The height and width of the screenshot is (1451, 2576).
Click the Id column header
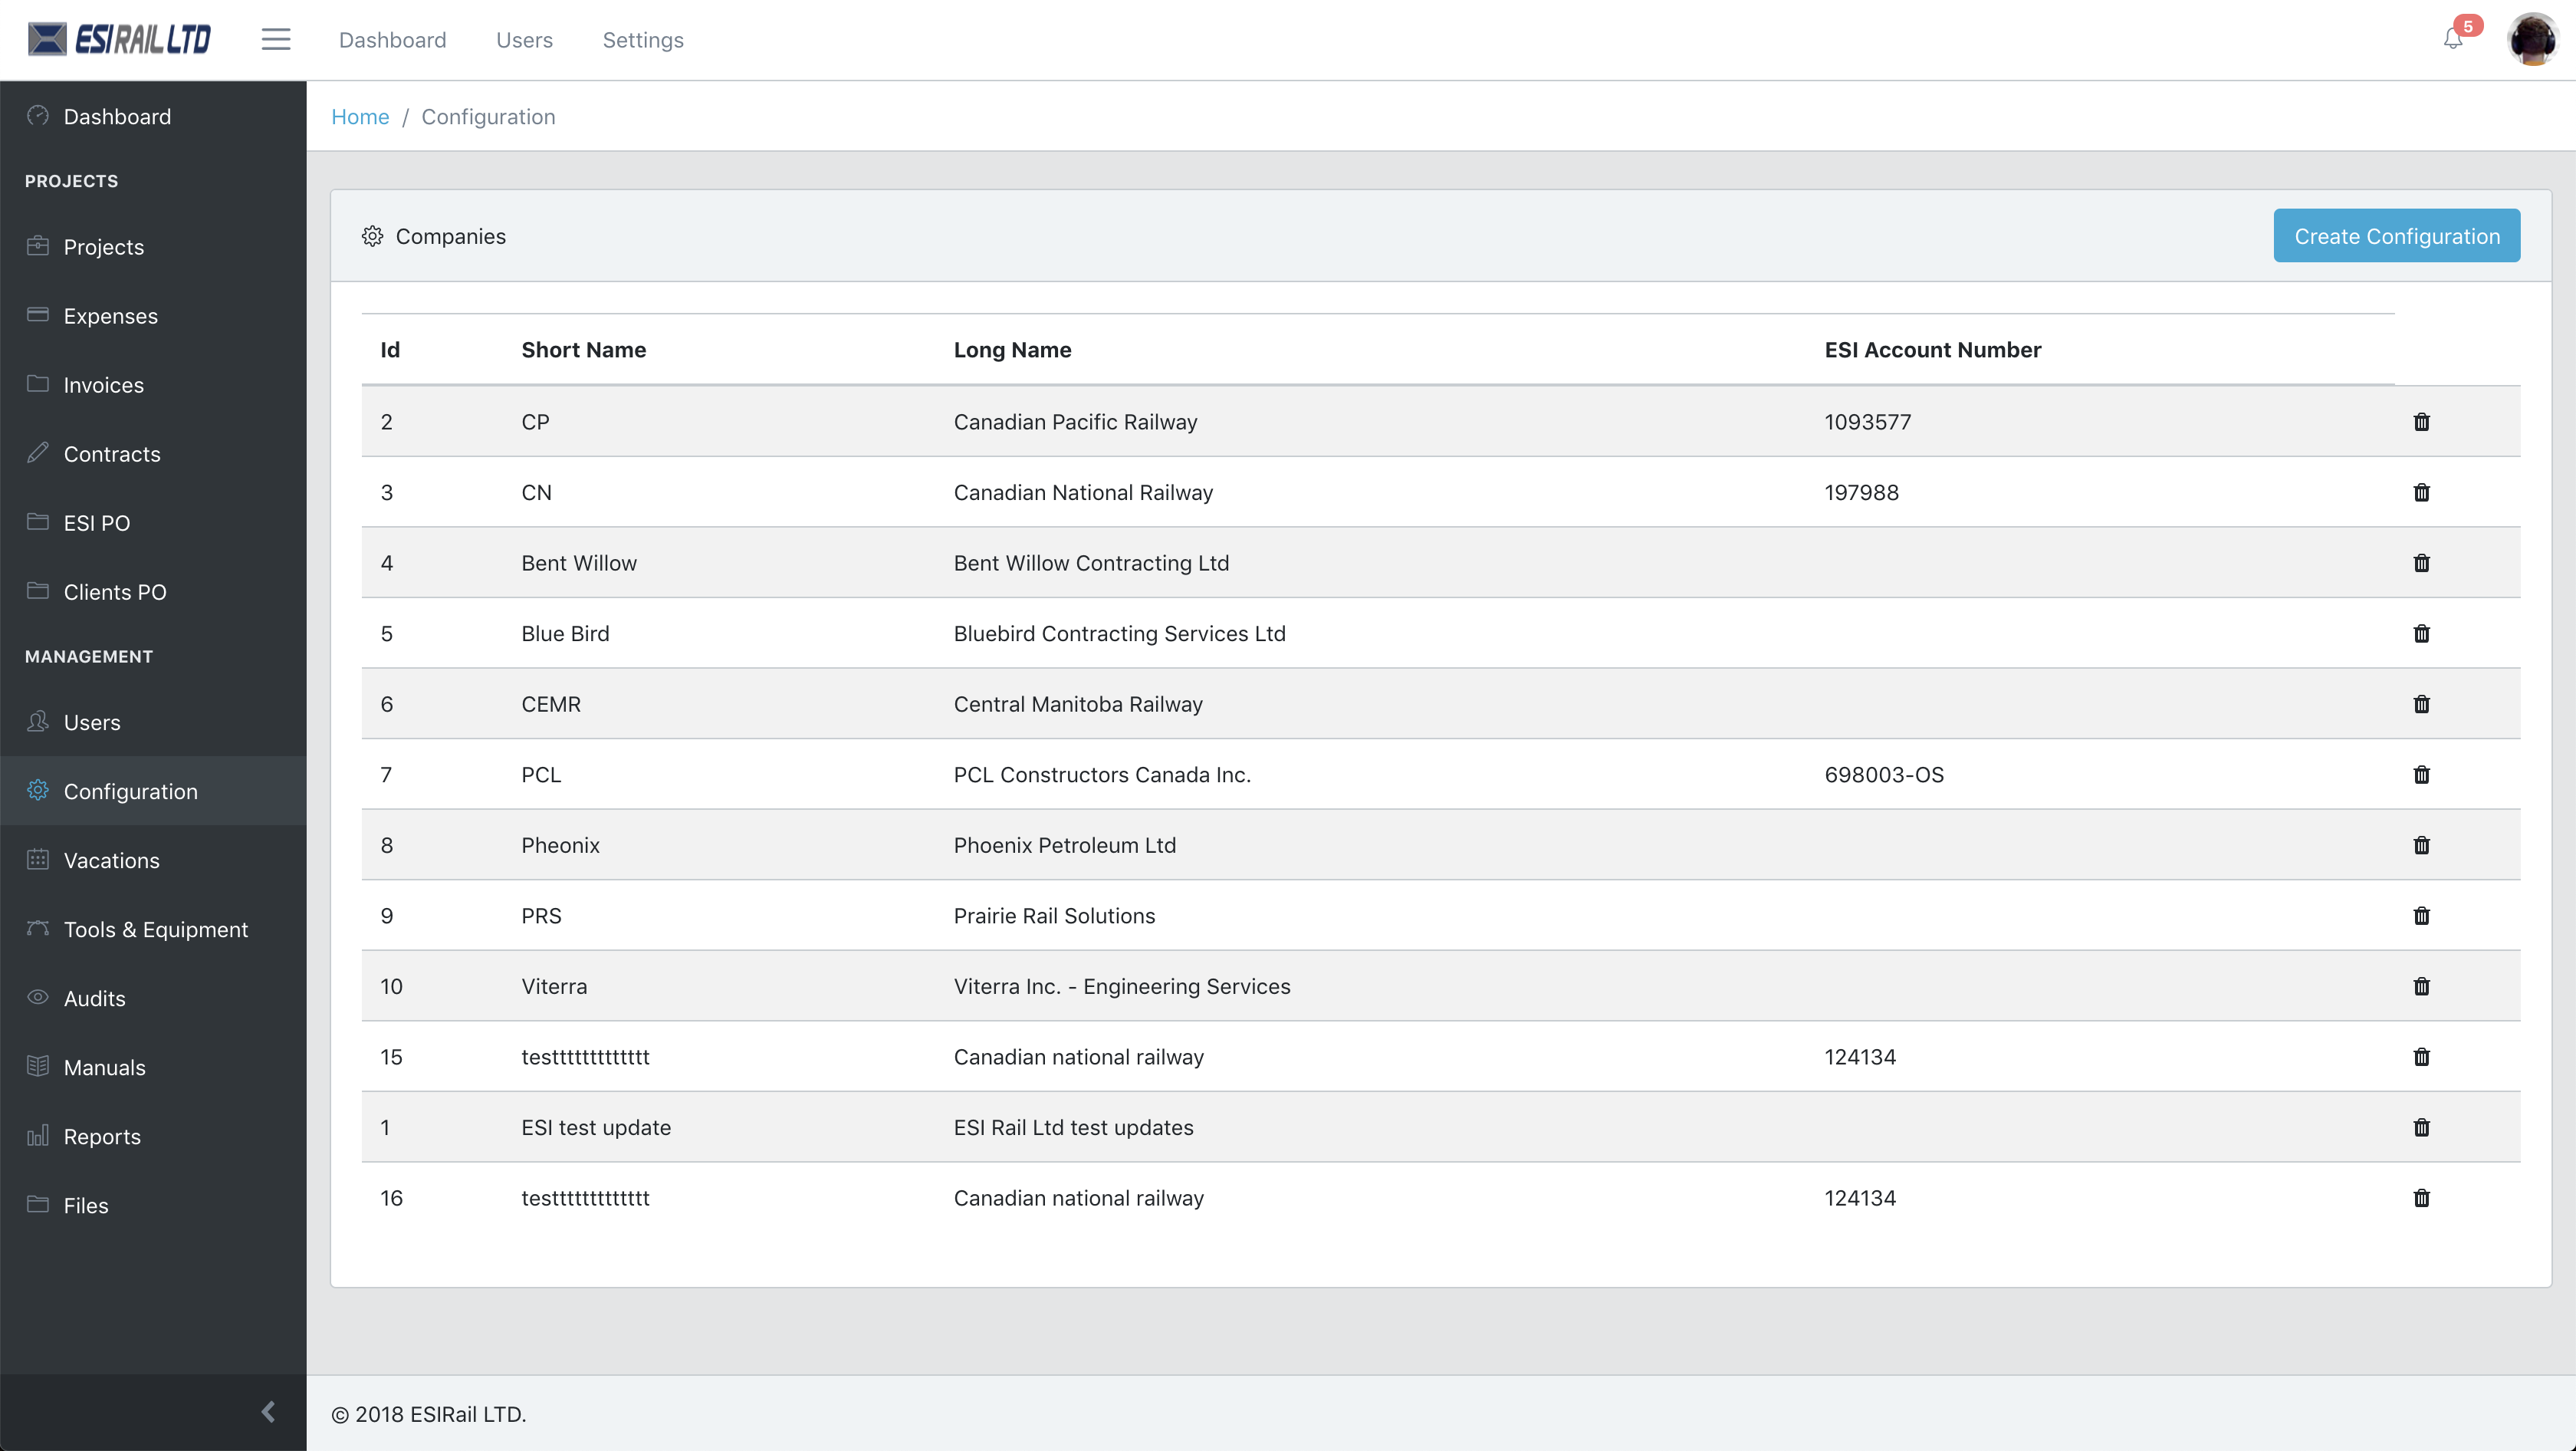click(x=390, y=350)
